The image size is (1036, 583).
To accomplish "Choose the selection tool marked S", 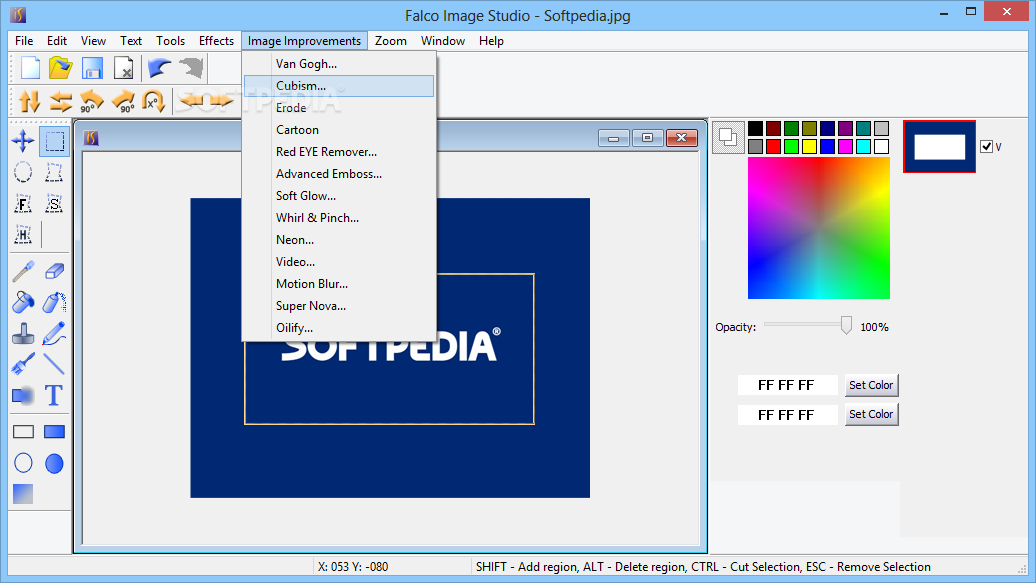I will point(54,204).
